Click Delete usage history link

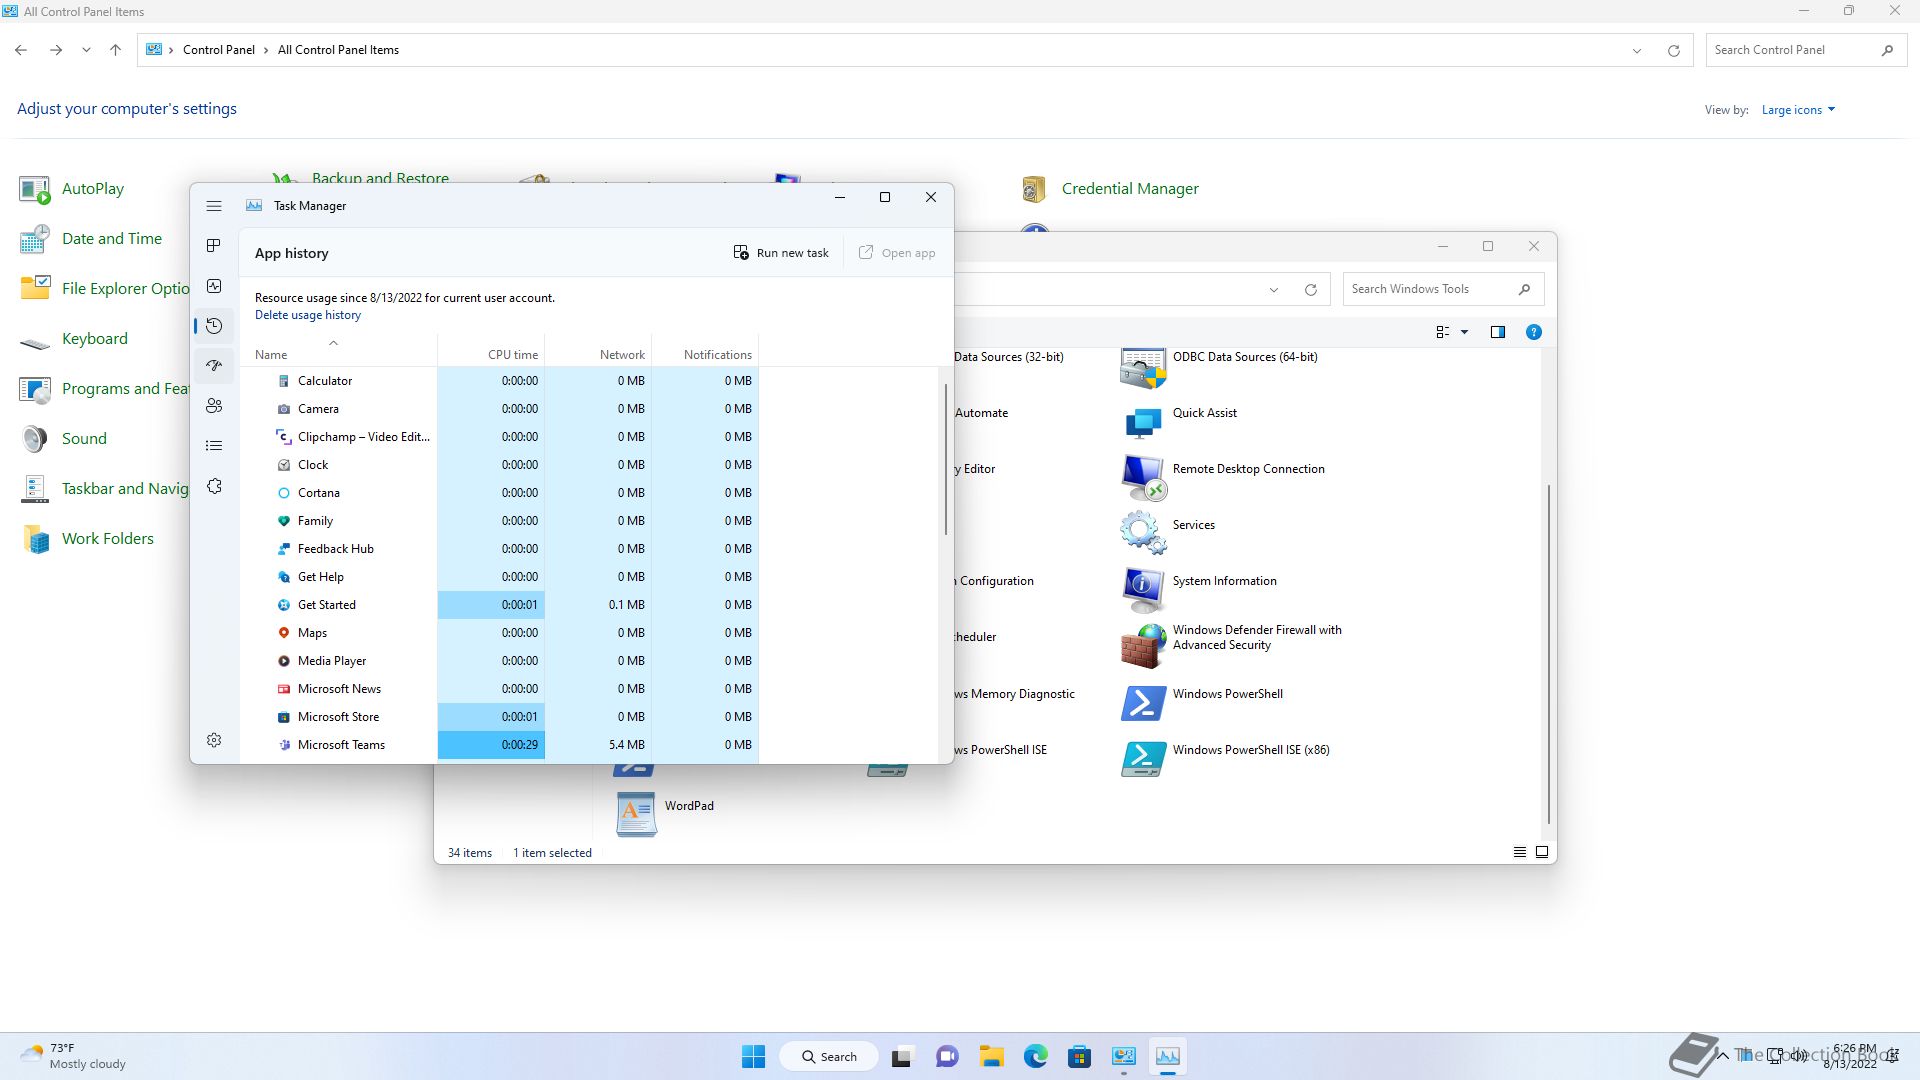pos(308,315)
